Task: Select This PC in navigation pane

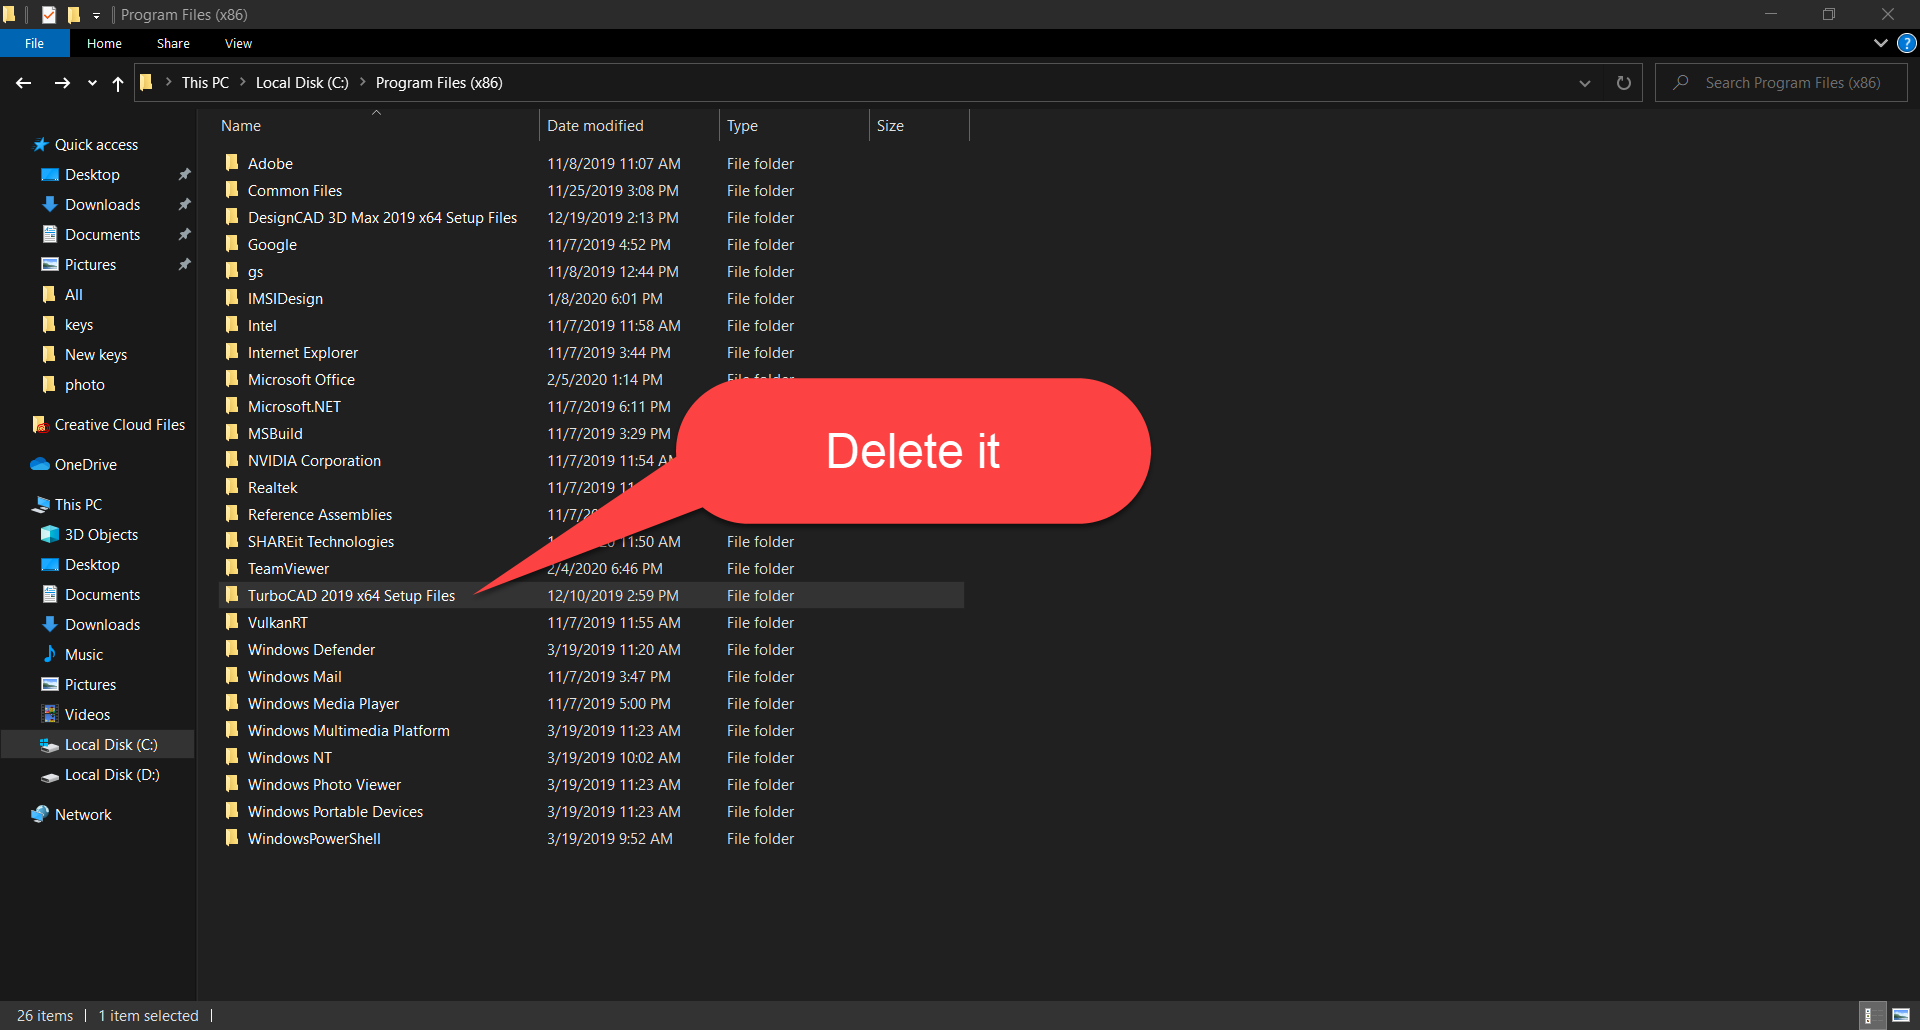Action: pos(78,505)
